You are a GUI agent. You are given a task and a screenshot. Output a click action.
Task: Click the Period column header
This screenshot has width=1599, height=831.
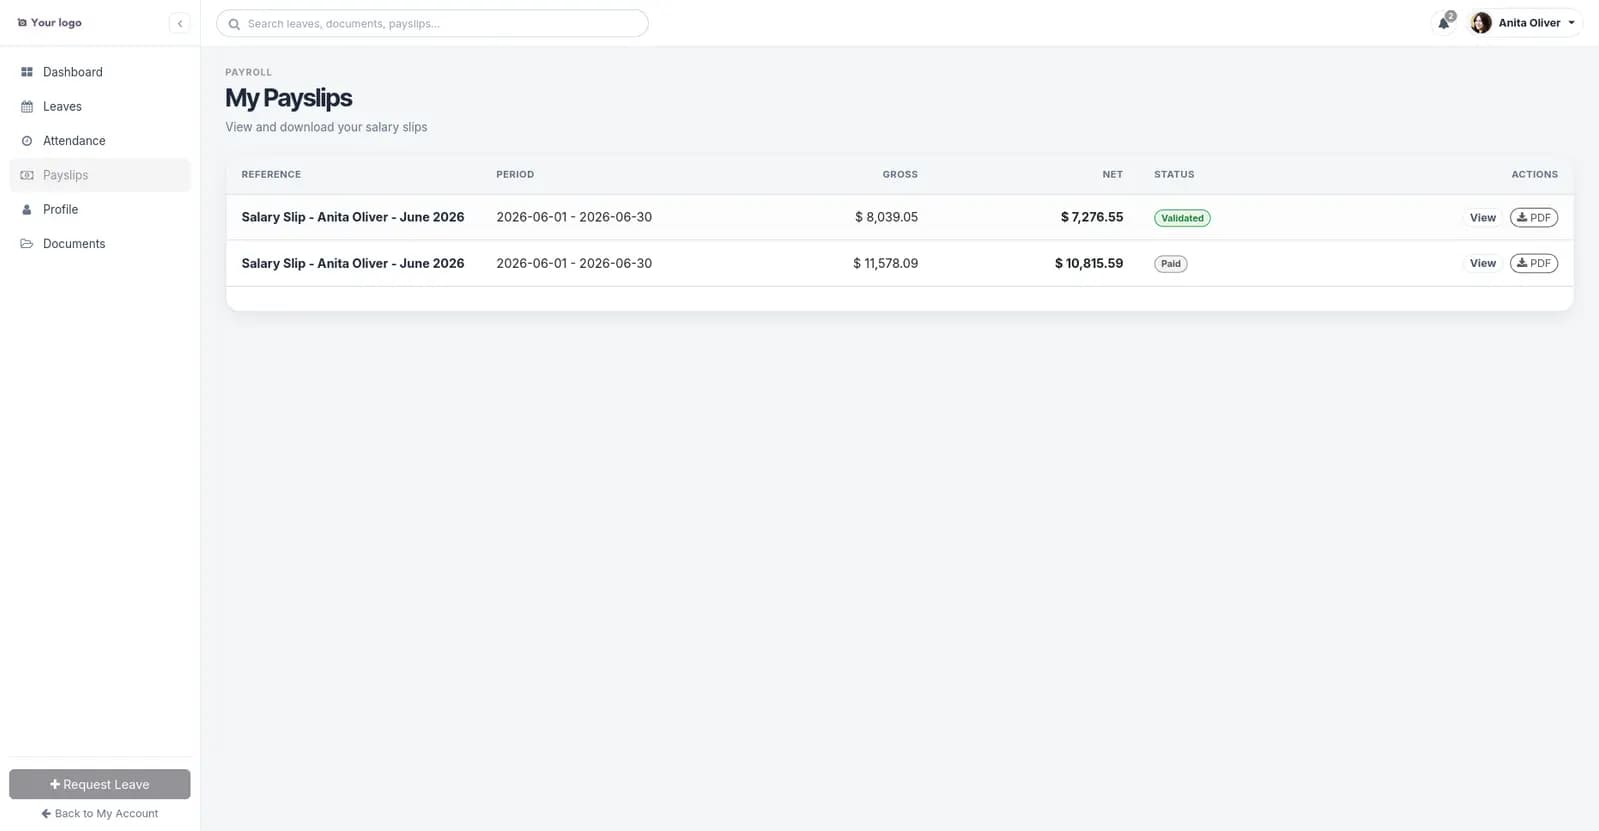click(515, 174)
